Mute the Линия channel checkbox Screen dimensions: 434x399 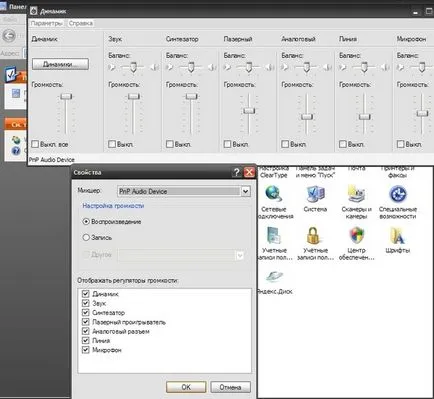[x=343, y=144]
